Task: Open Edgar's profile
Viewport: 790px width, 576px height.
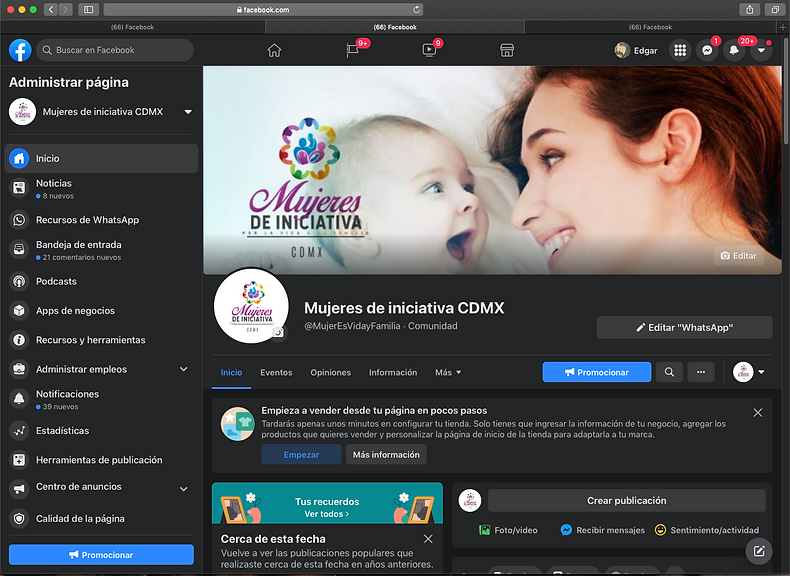Action: (636, 50)
